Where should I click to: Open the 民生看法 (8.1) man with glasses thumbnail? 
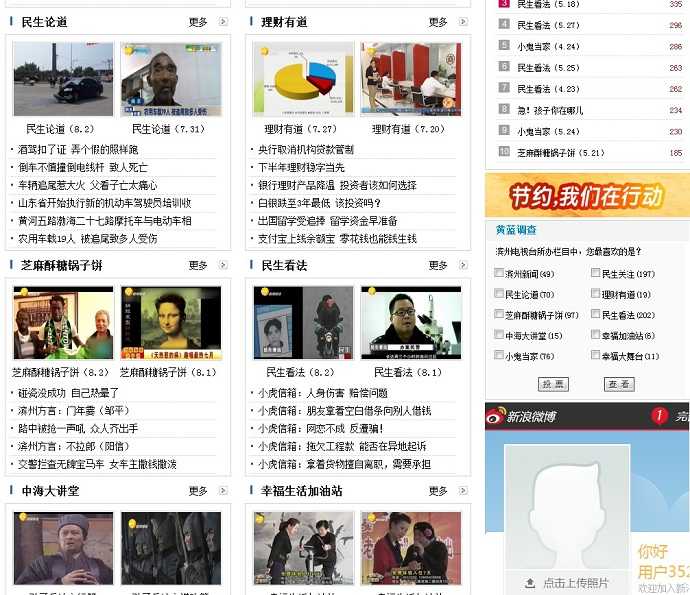[411, 323]
